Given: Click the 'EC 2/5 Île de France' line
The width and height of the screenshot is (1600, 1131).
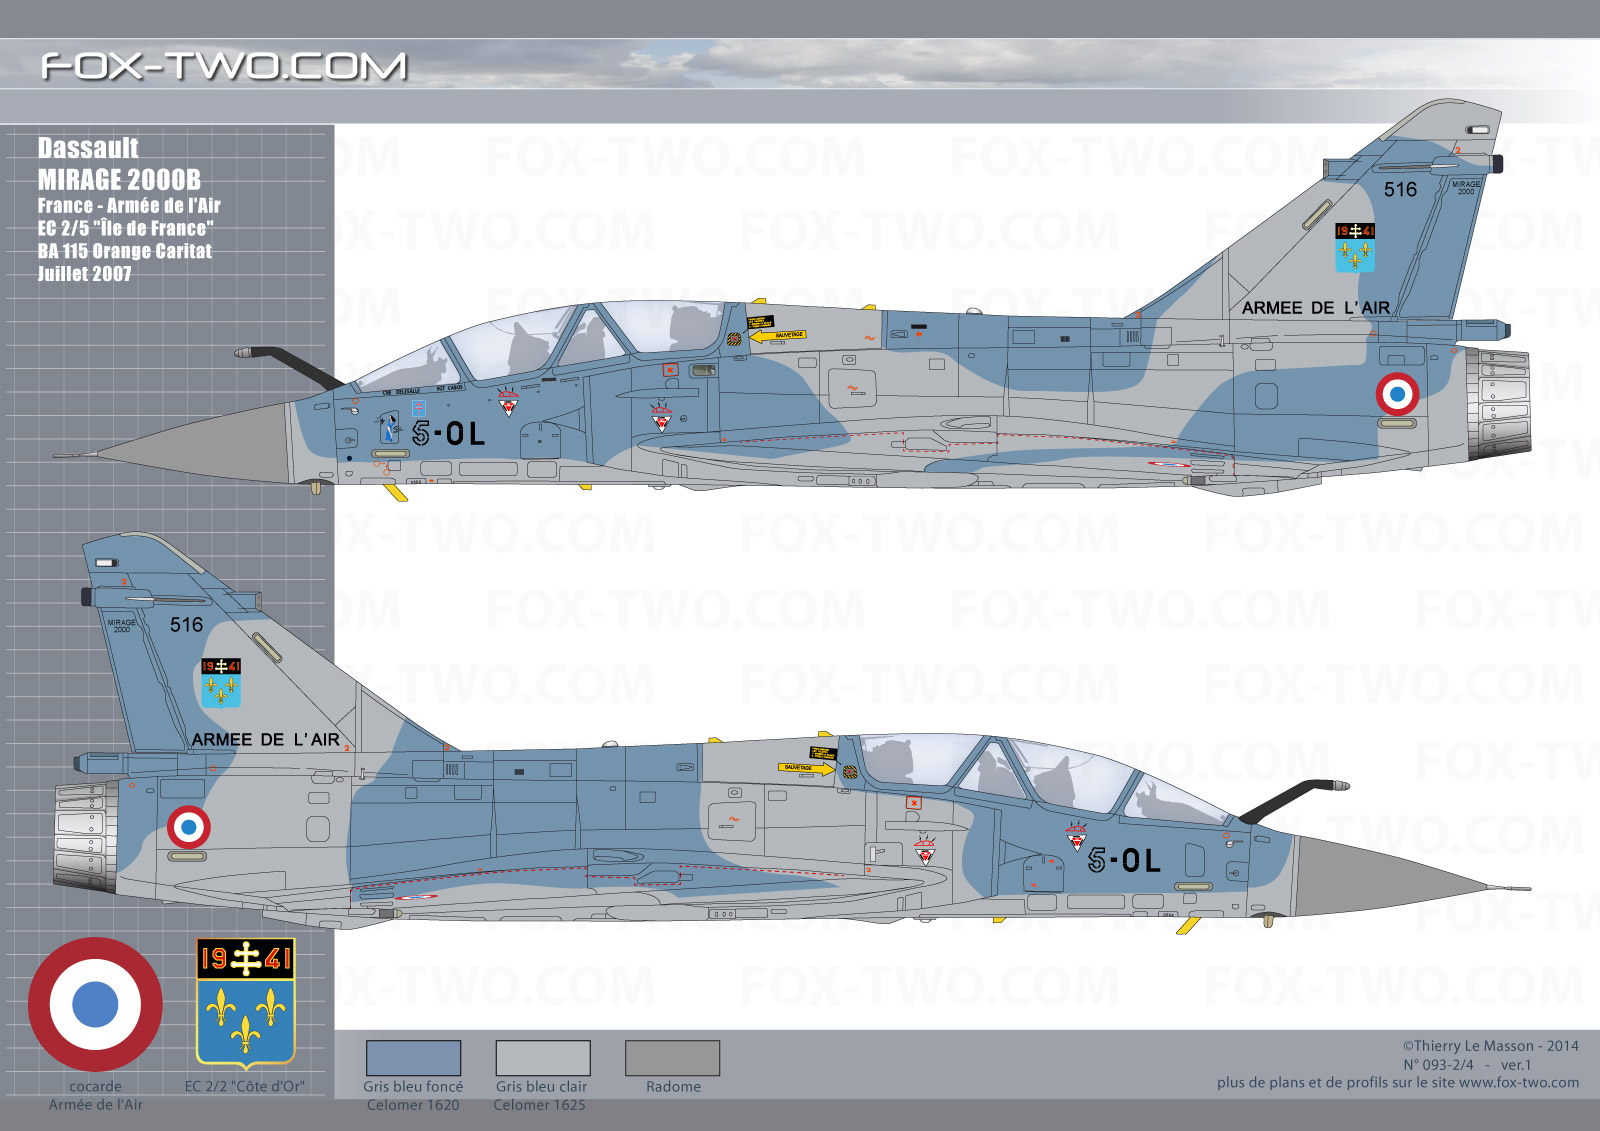Looking at the screenshot, I should click(x=125, y=228).
